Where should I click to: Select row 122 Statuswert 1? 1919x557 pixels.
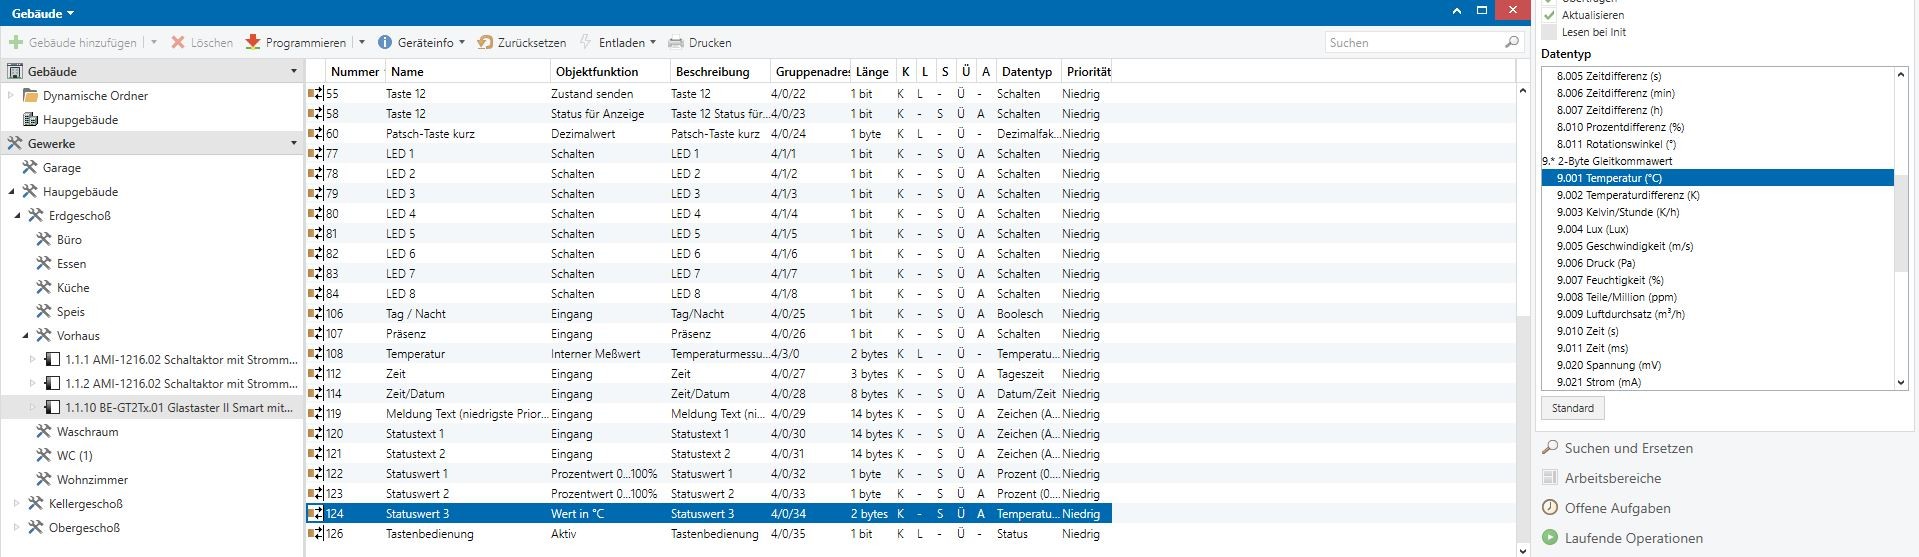coord(708,474)
